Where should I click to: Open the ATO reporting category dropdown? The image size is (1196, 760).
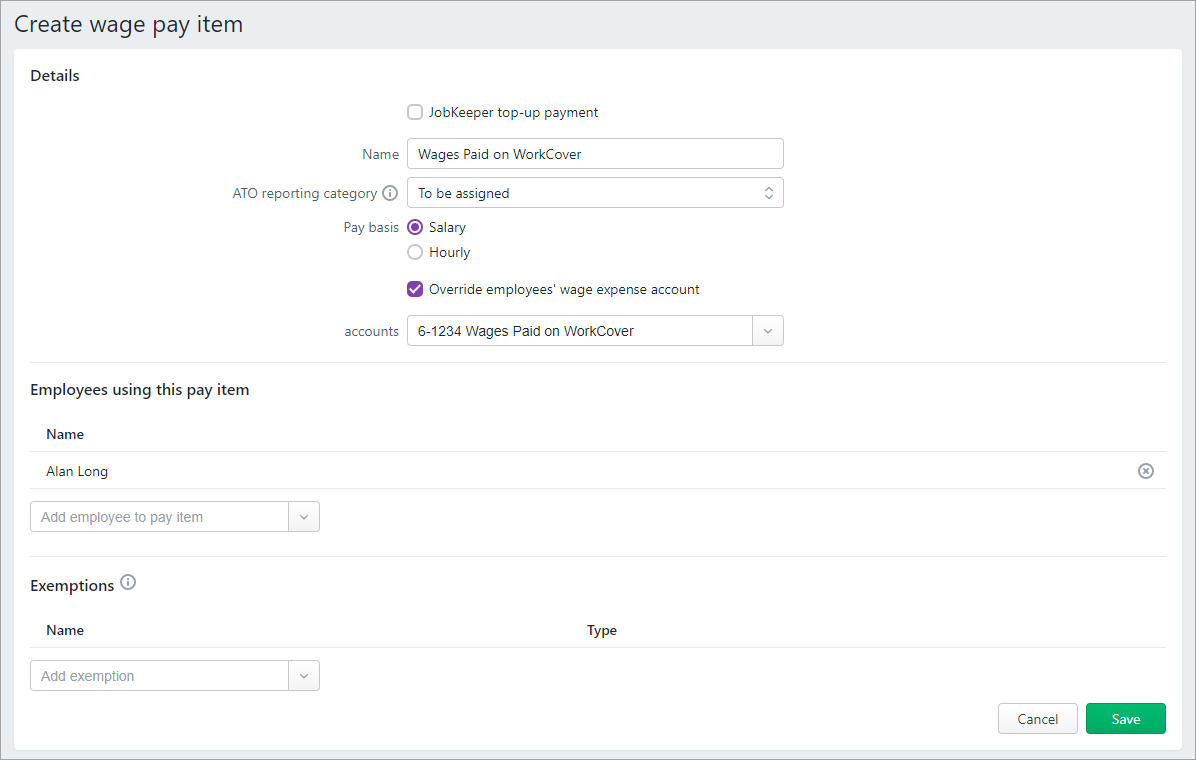point(595,193)
